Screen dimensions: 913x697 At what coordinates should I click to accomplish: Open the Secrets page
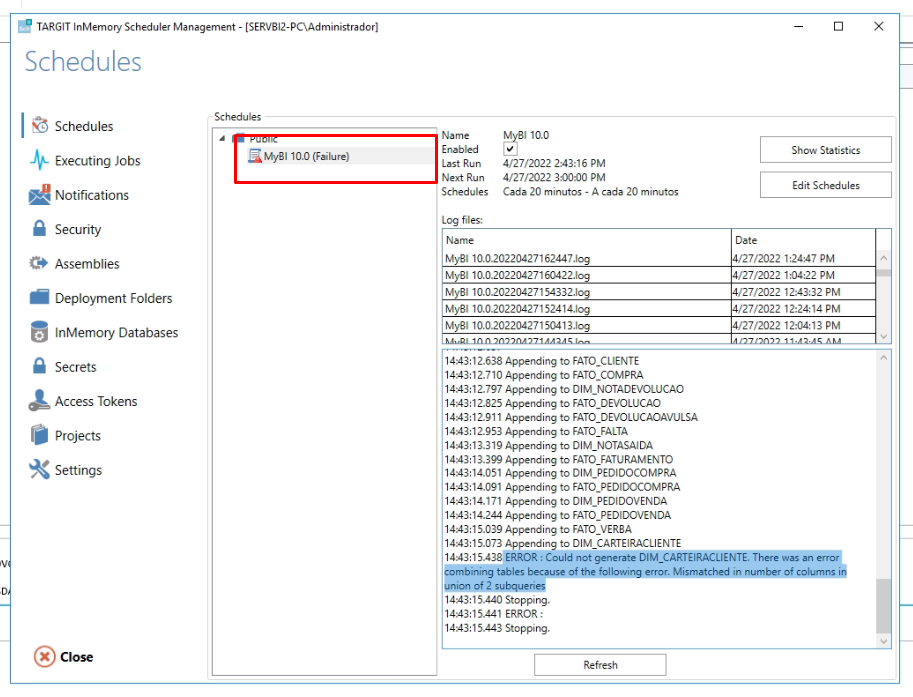tap(75, 367)
